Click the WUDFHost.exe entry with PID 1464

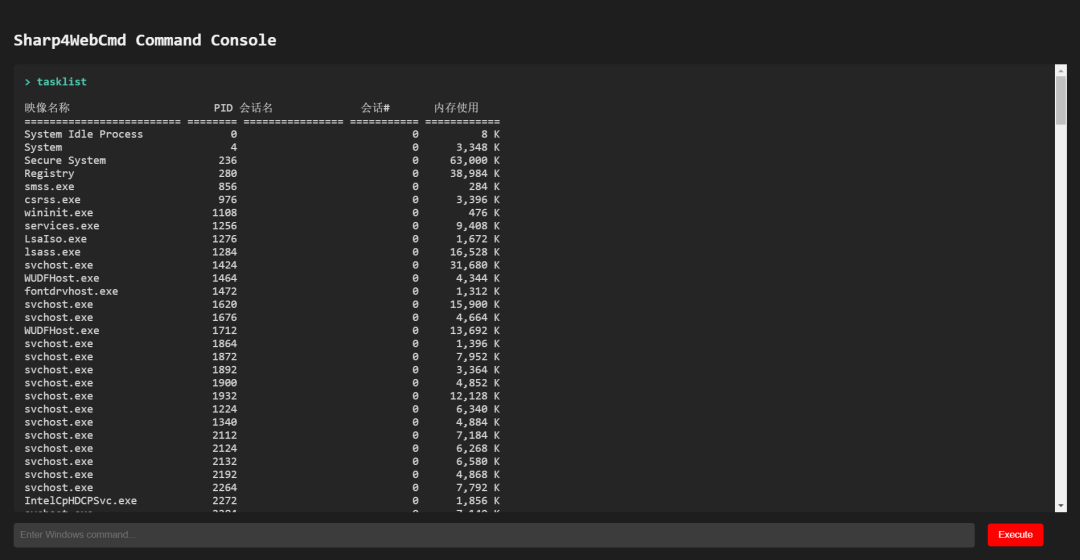pyautogui.click(x=61, y=278)
